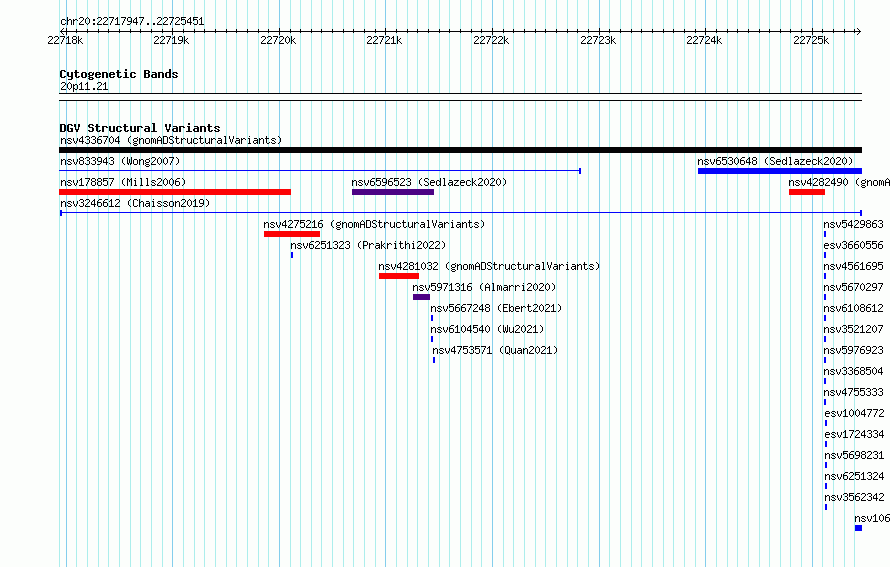Screen dimensions: 890x567
Task: Click the nsv3368504 variant label
Action: pos(854,371)
